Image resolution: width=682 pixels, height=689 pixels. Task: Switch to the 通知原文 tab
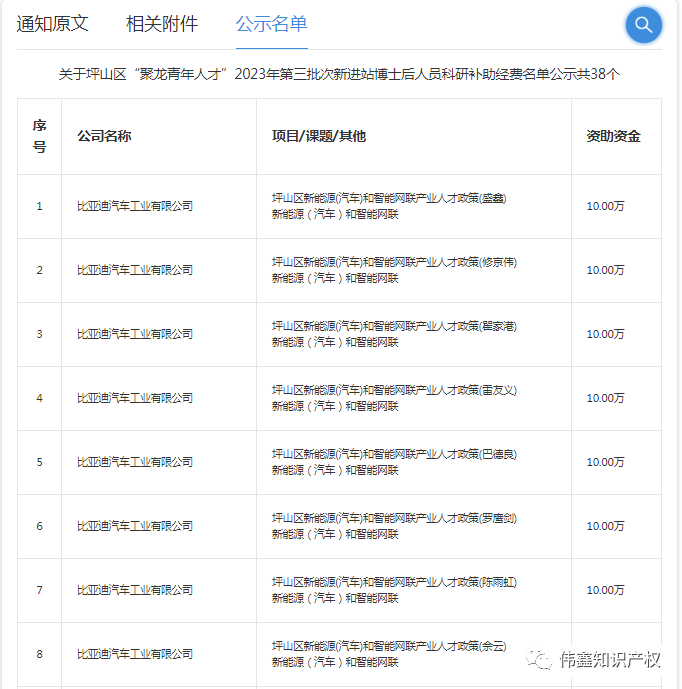pos(52,24)
